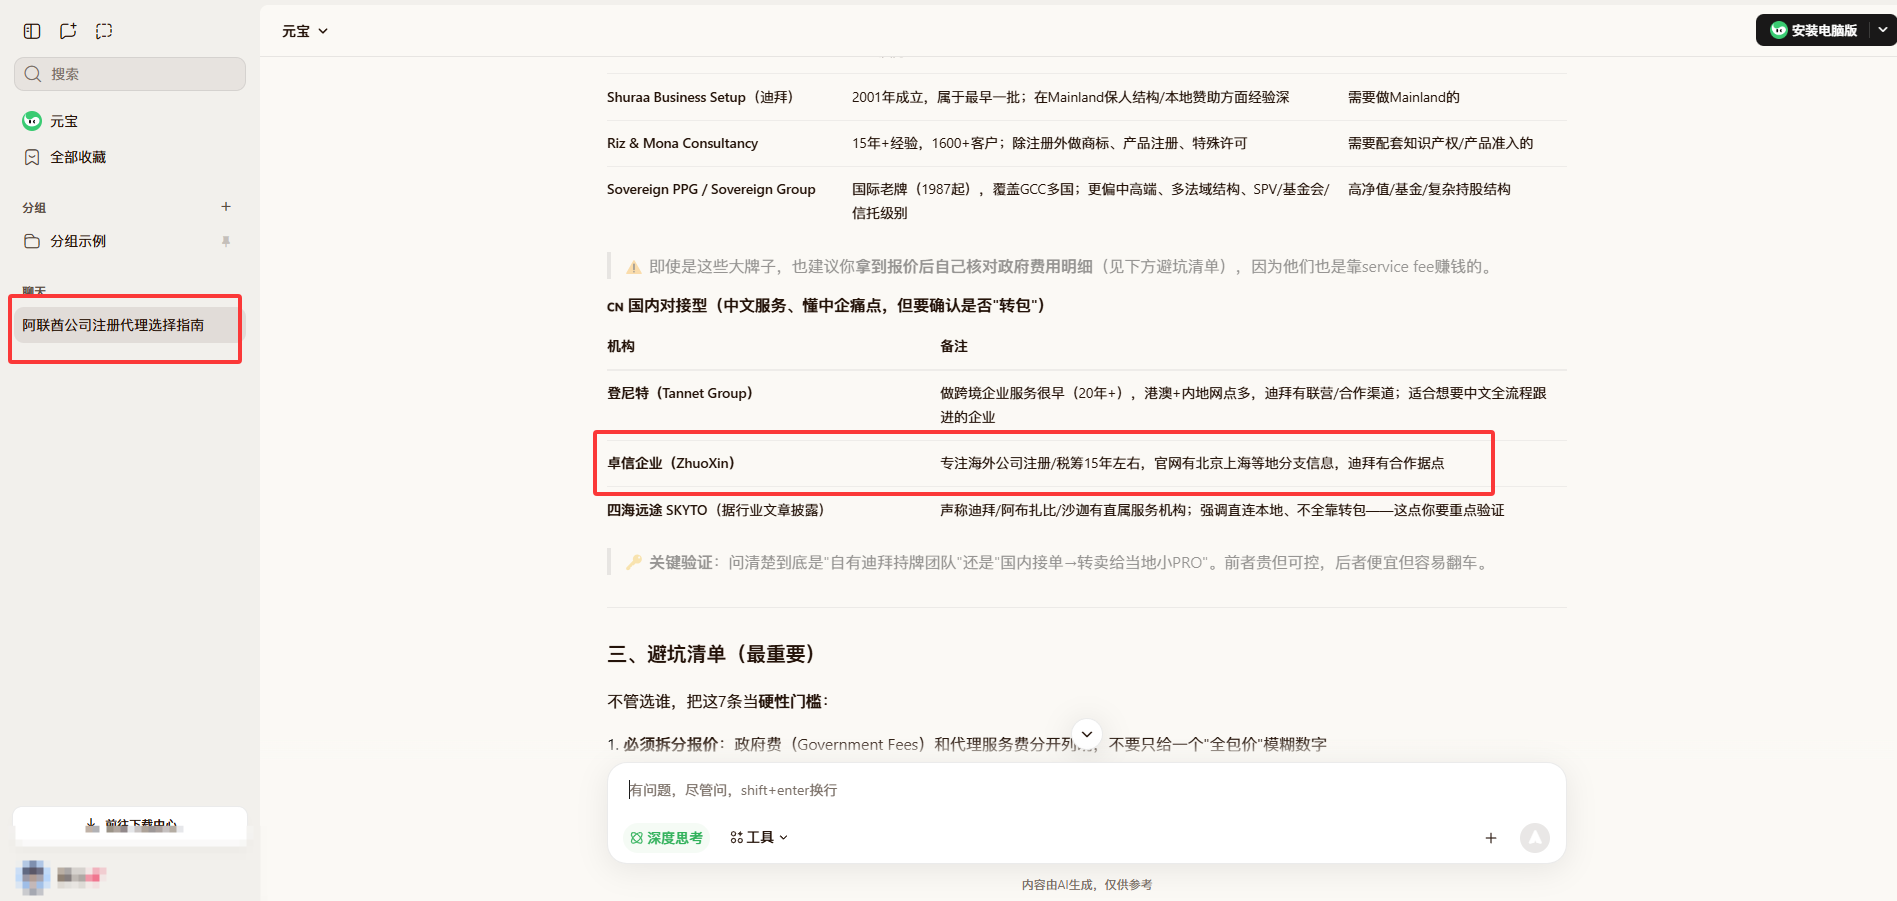
Task: Click the green logo on 安装电脑版
Action: (1779, 30)
